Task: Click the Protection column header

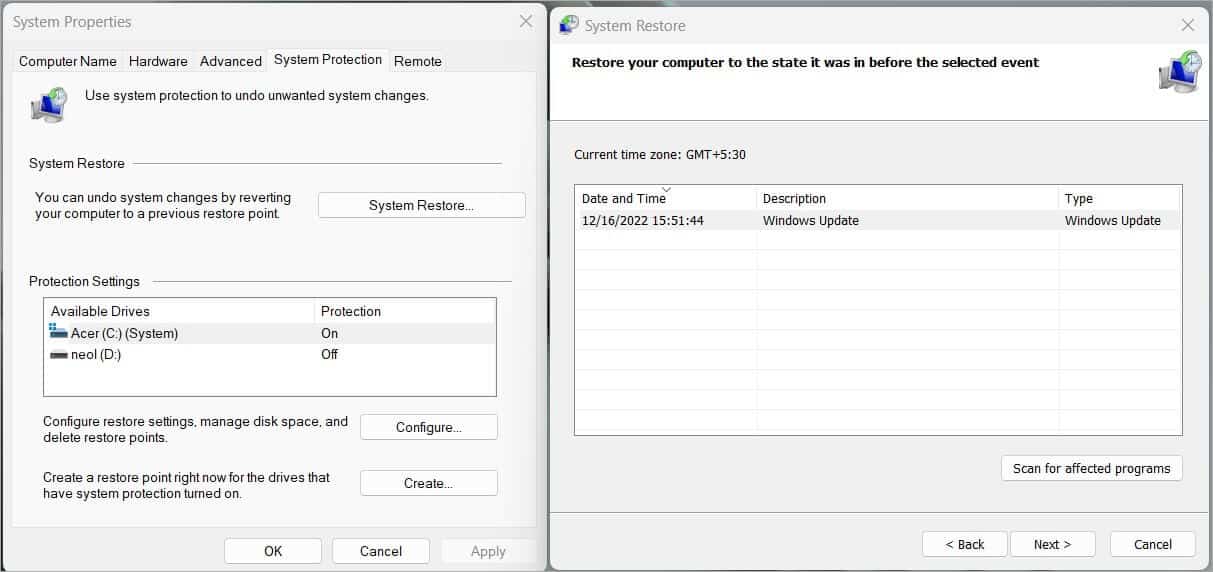Action: click(x=405, y=311)
